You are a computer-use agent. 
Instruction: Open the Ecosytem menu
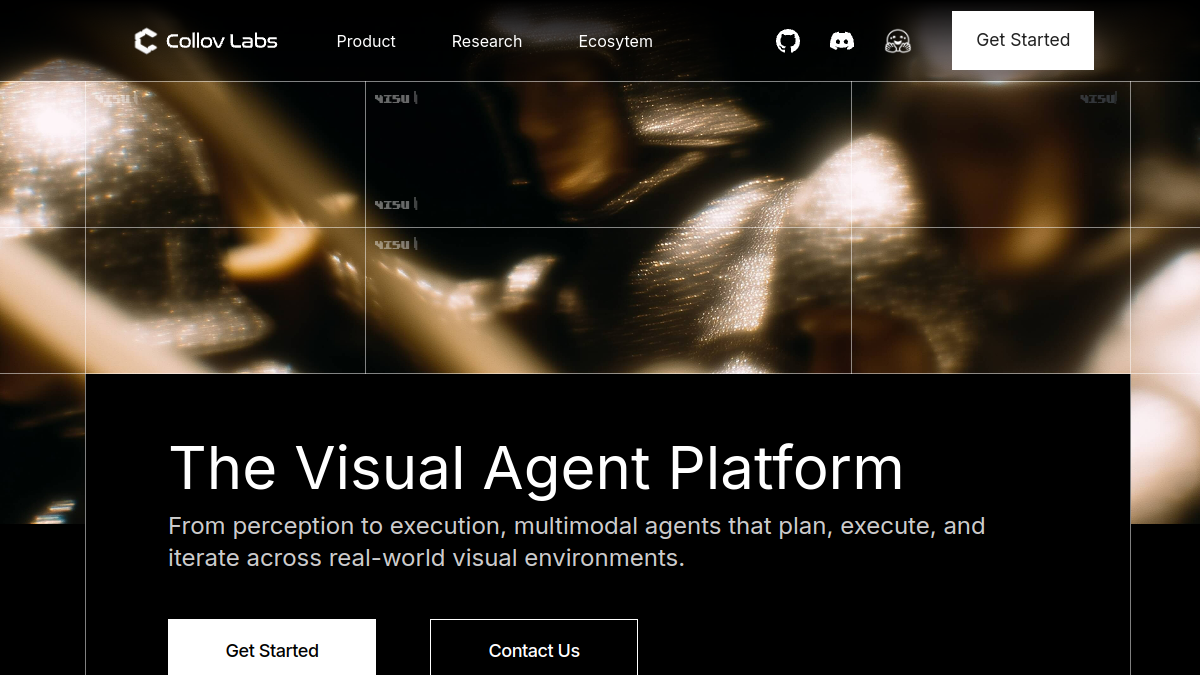pyautogui.click(x=616, y=41)
